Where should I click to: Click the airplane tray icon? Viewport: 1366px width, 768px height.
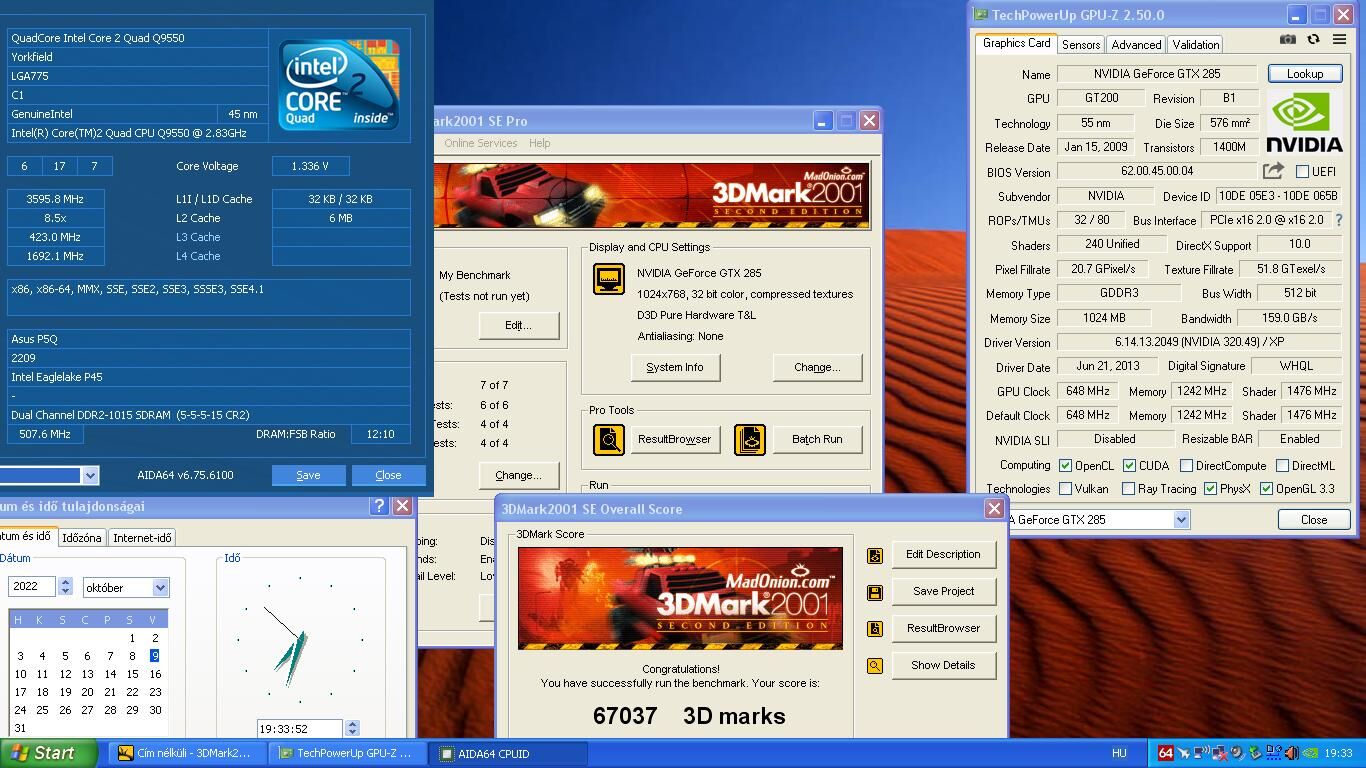click(x=1183, y=753)
